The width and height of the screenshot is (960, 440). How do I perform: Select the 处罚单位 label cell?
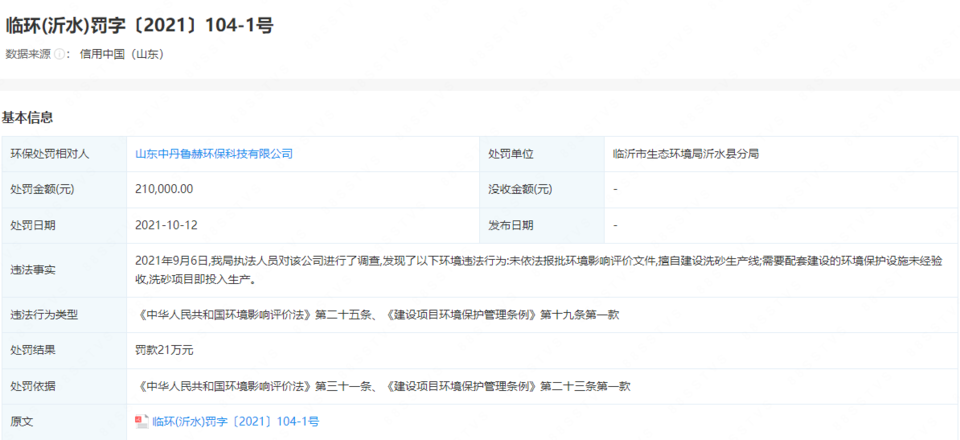(x=542, y=154)
